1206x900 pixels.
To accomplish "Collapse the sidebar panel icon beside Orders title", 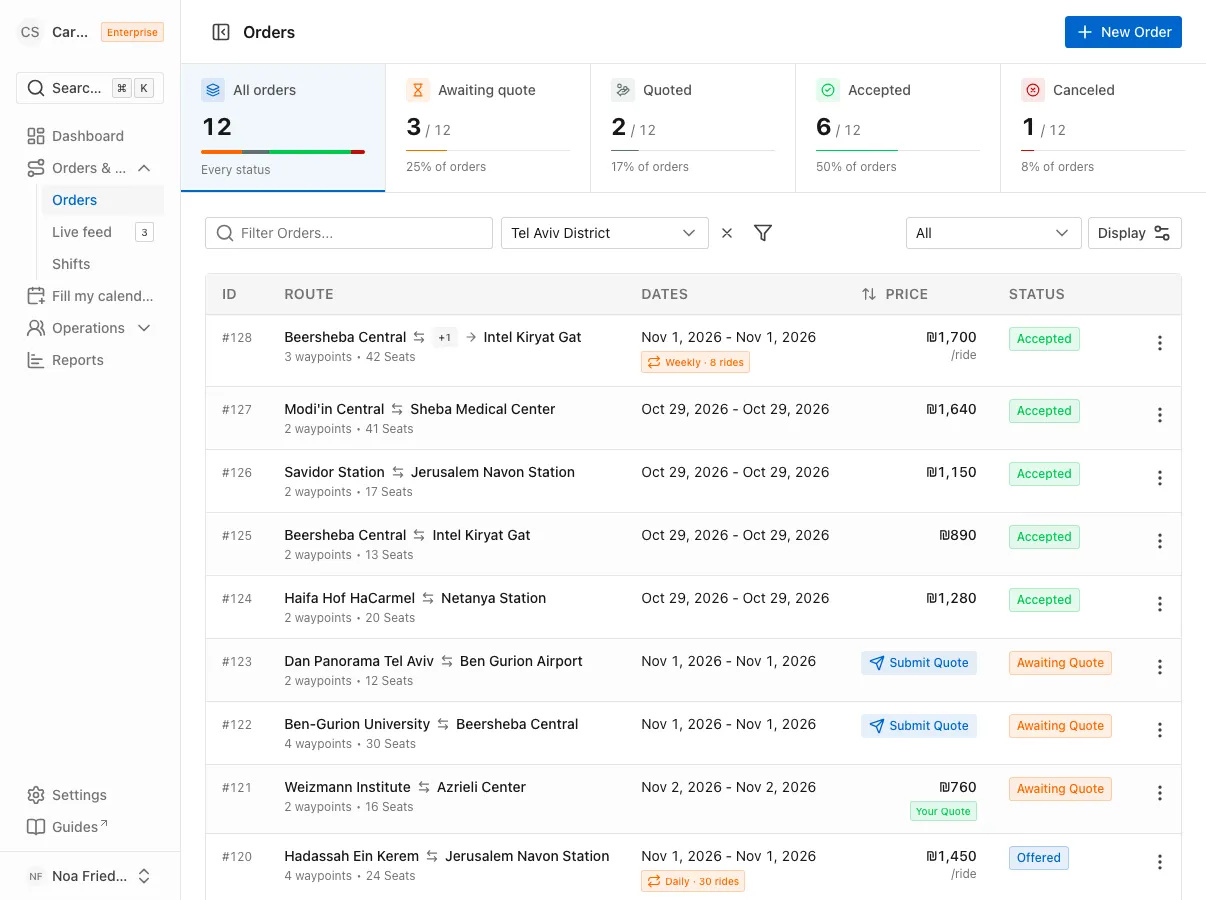I will coord(221,32).
